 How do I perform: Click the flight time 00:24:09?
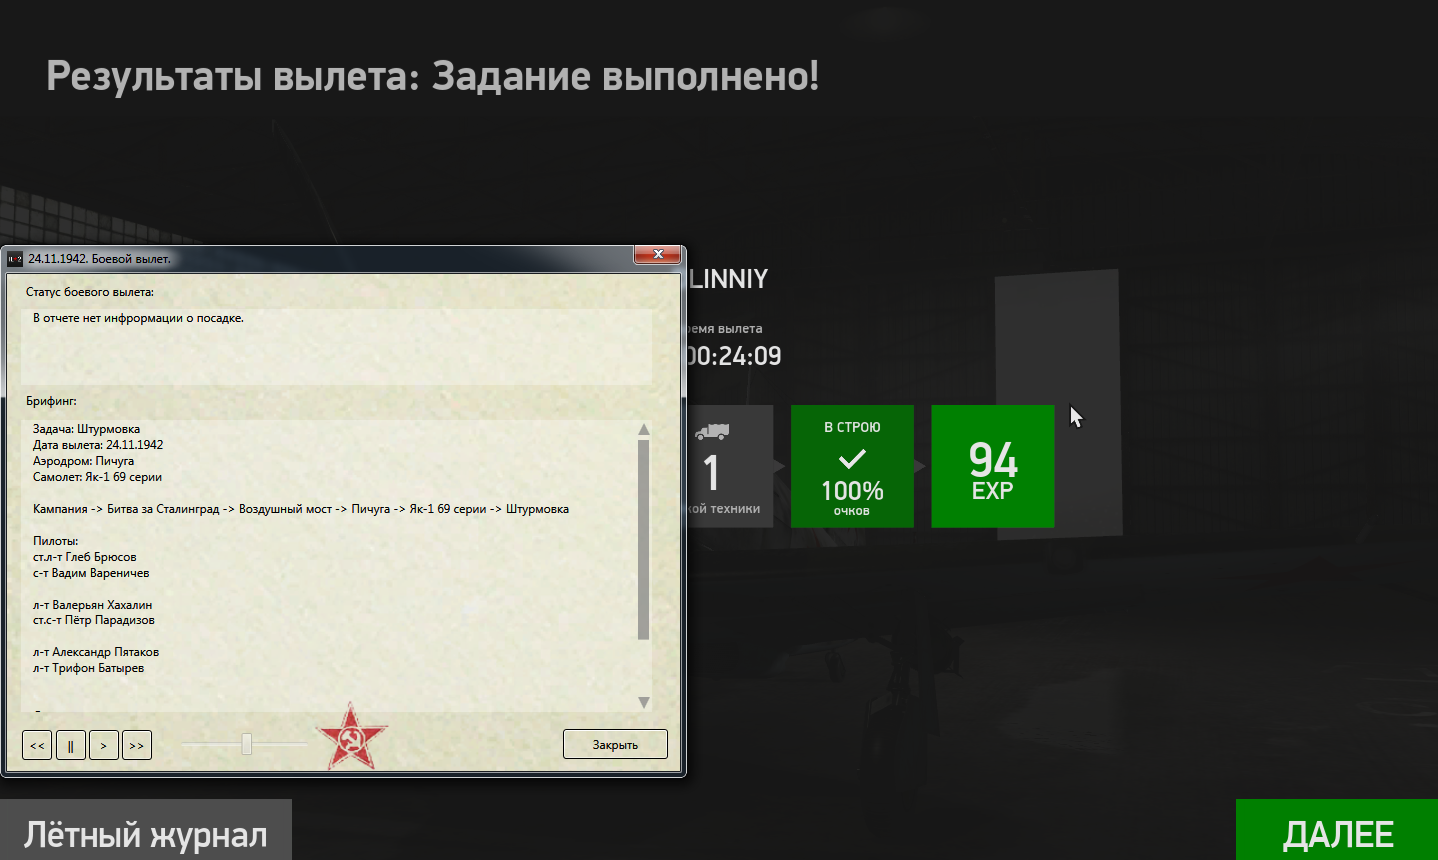(x=734, y=356)
